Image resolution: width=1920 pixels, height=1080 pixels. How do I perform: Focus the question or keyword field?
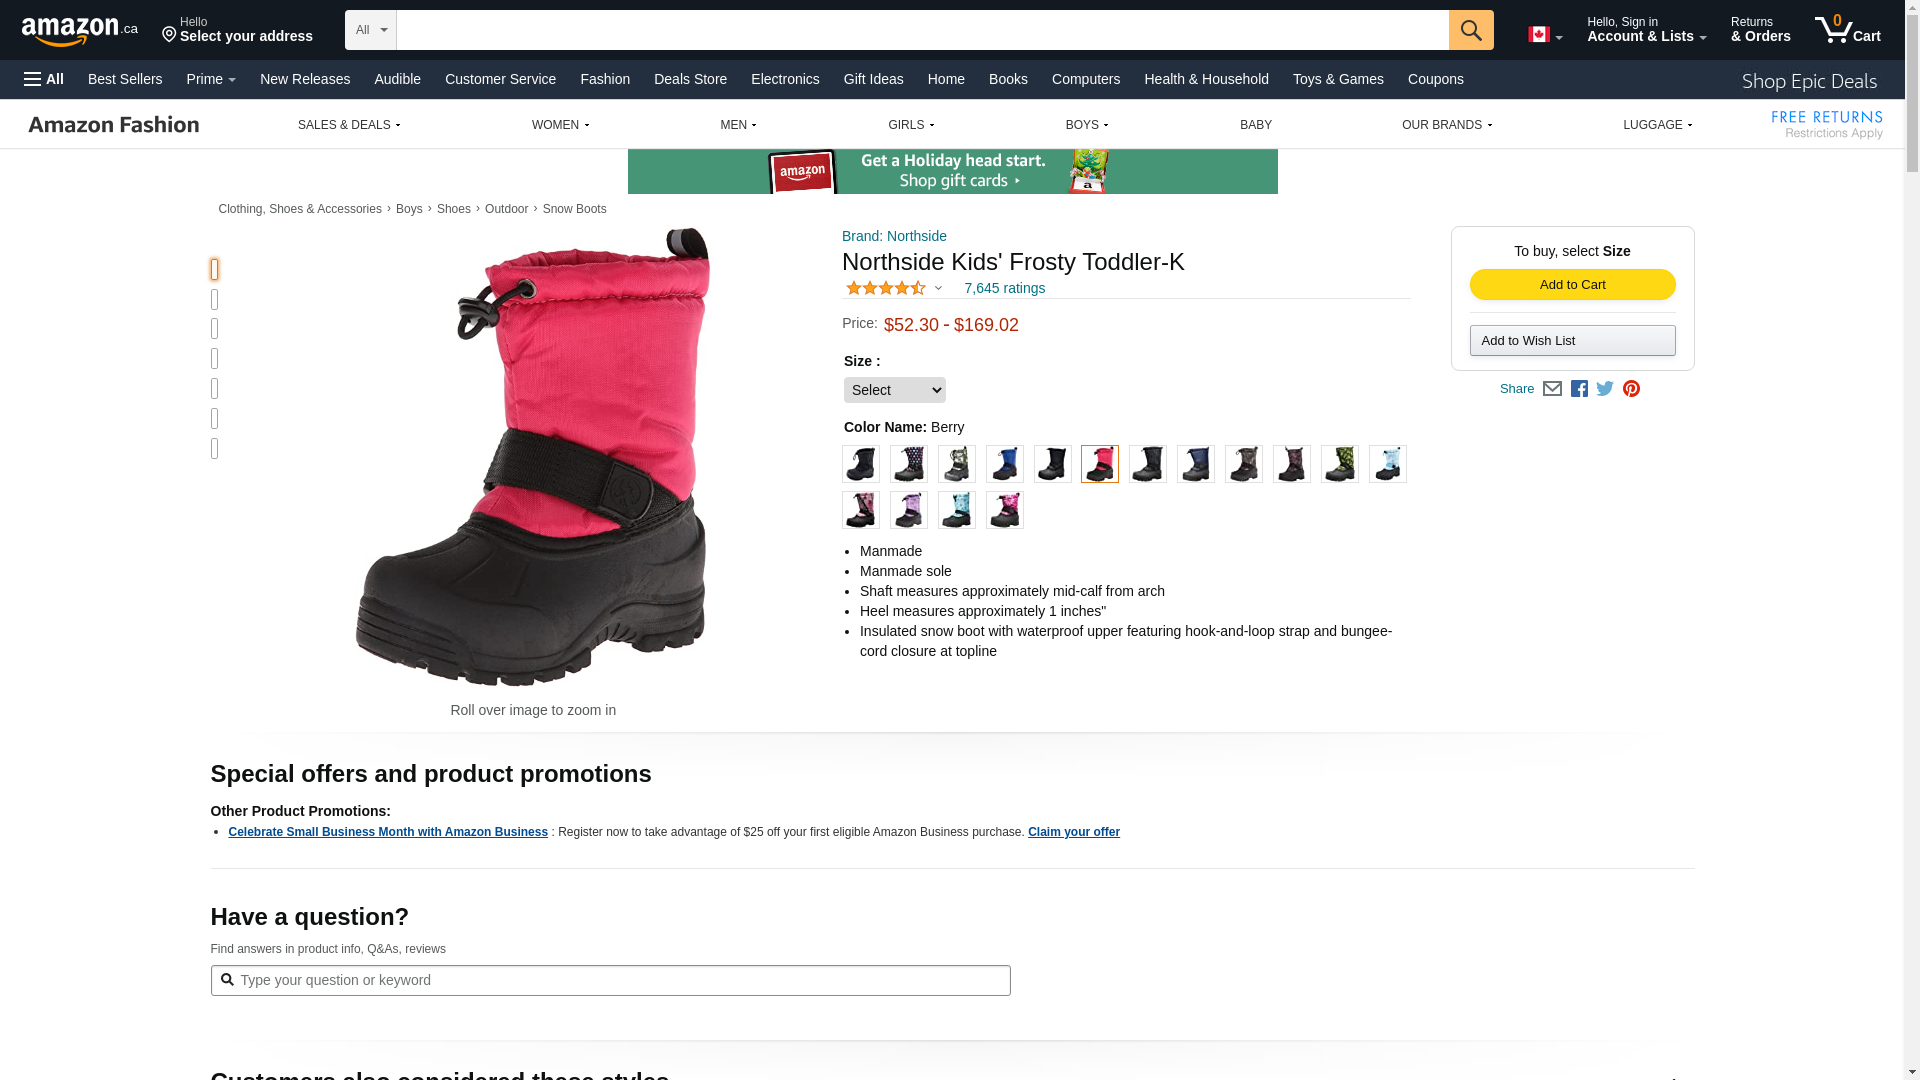(x=610, y=980)
